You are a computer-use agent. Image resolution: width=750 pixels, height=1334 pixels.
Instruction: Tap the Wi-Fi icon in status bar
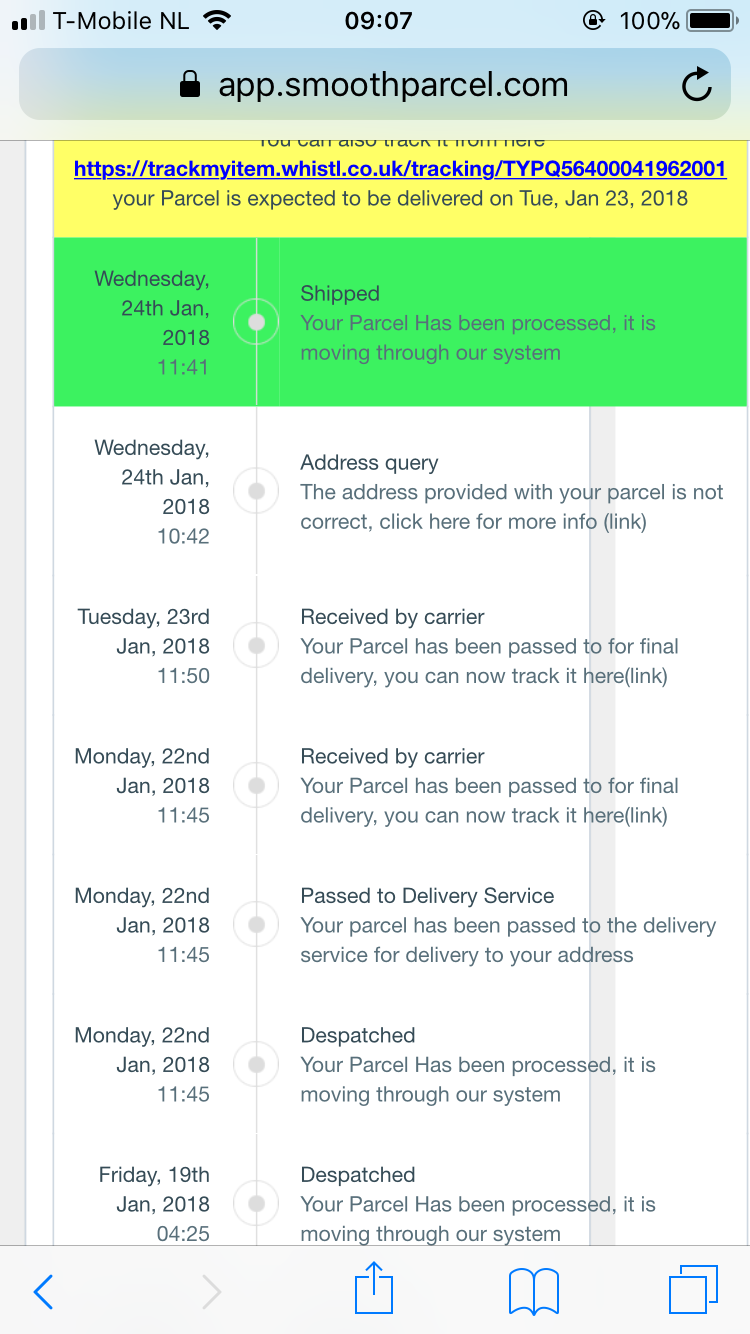215,20
